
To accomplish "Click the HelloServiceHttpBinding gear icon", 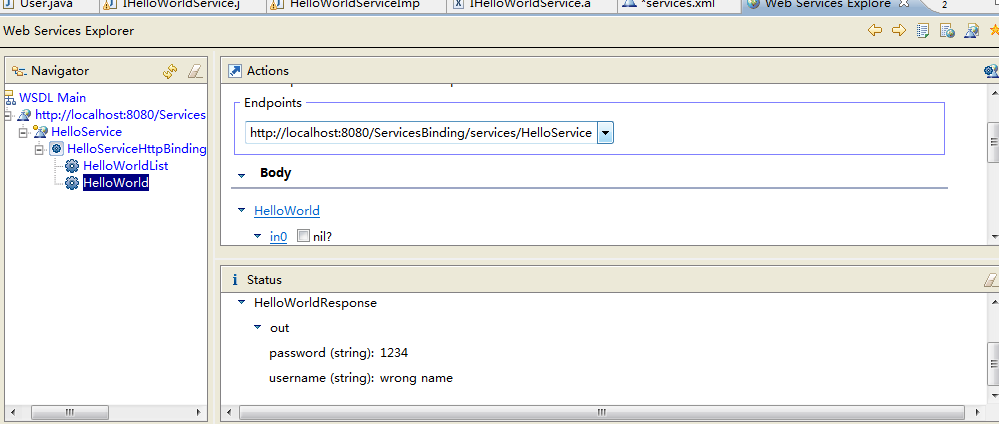I will click(x=56, y=149).
